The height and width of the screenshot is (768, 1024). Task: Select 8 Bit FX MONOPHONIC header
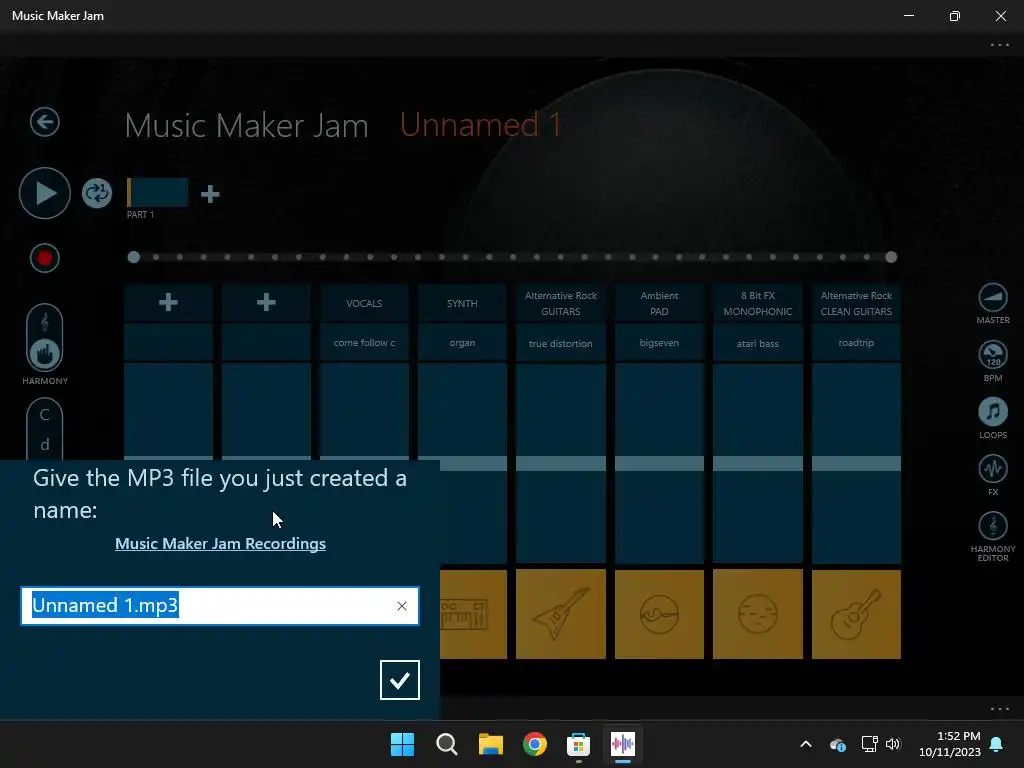click(758, 303)
